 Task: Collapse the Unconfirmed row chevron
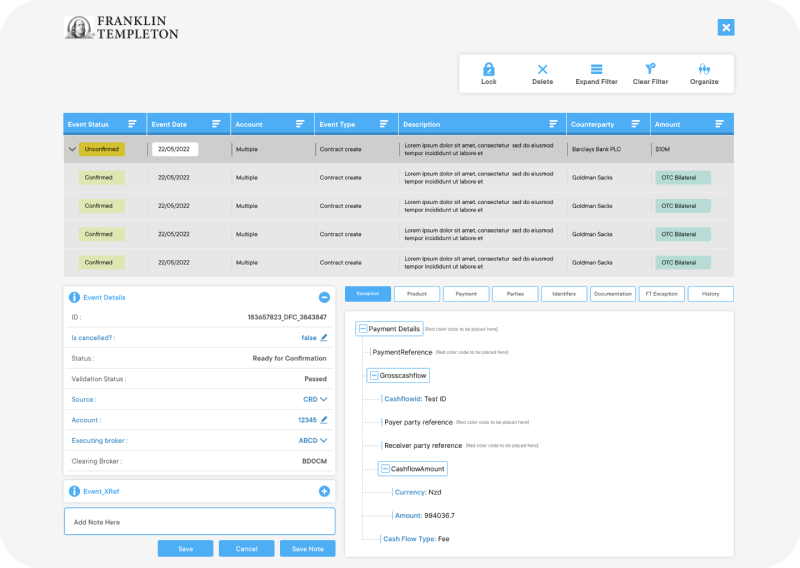point(72,149)
